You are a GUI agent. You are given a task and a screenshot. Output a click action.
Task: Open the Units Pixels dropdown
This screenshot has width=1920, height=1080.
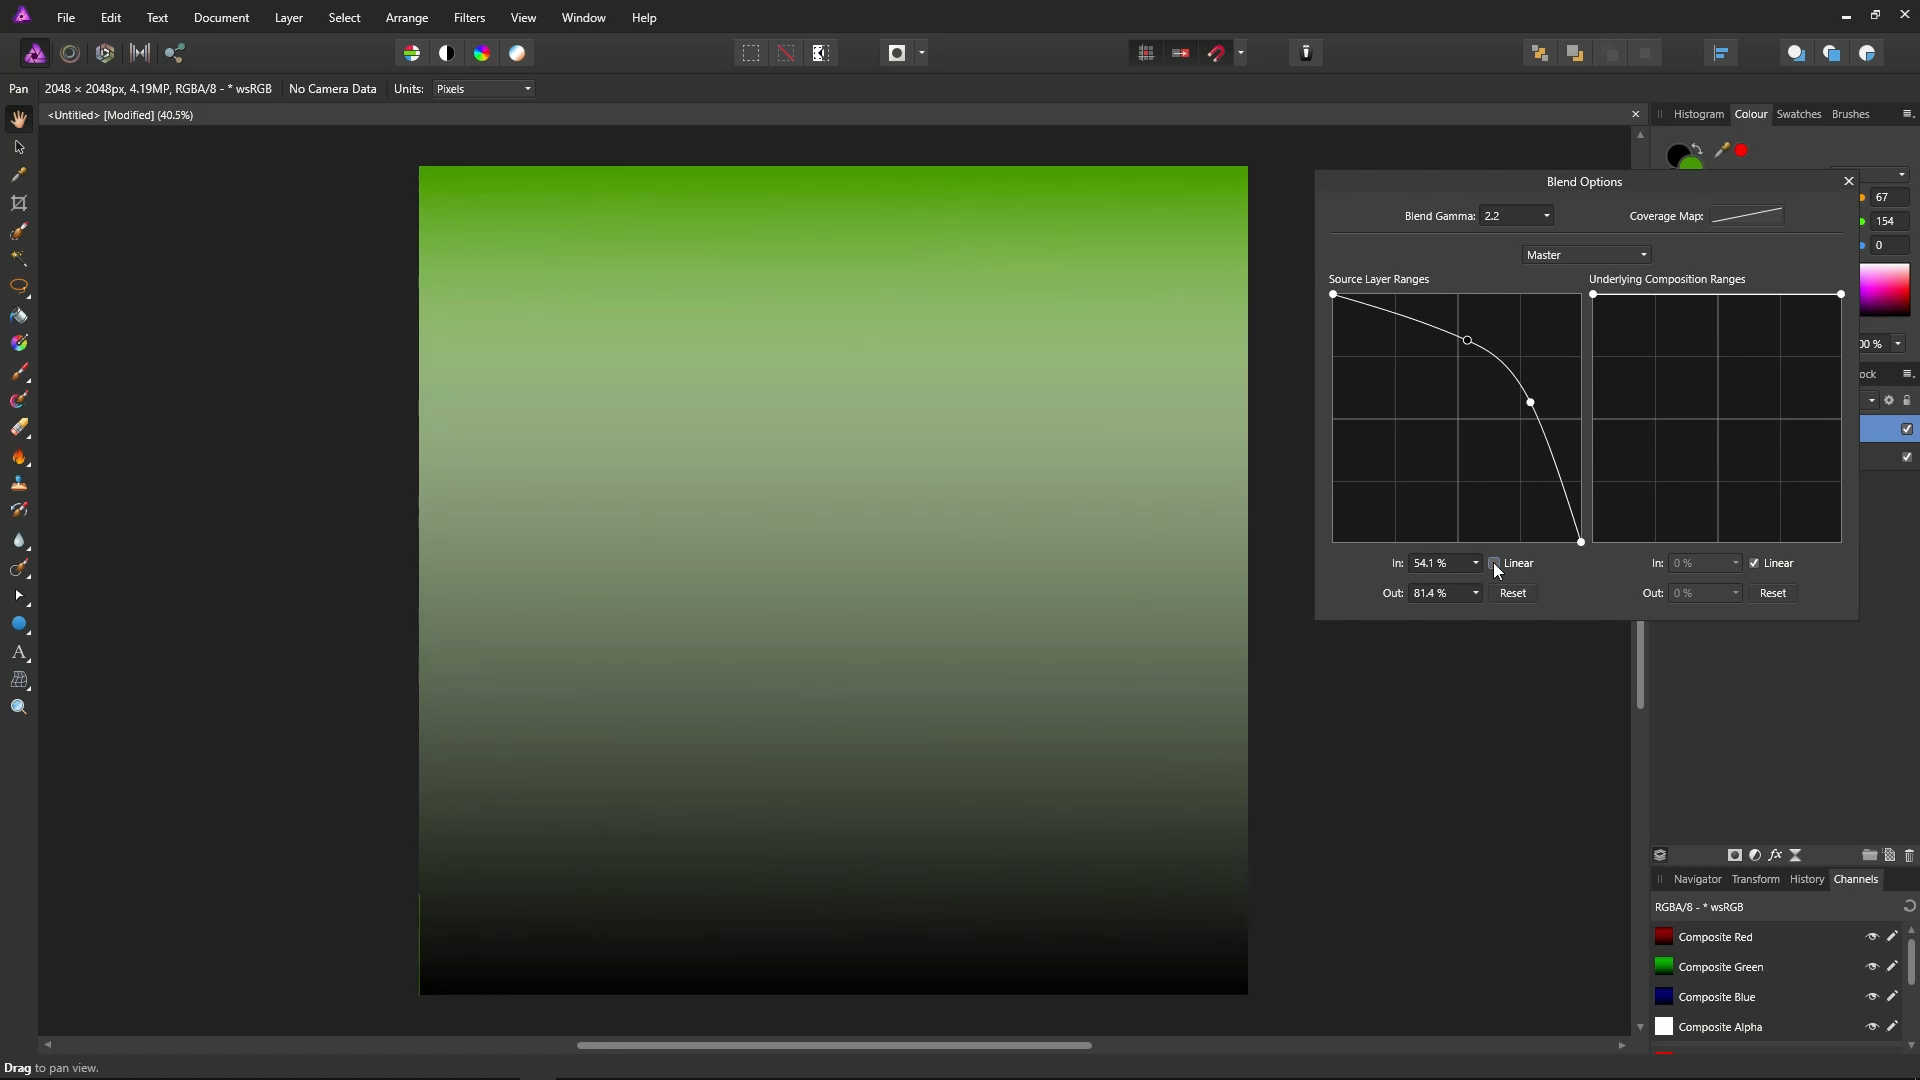(484, 89)
